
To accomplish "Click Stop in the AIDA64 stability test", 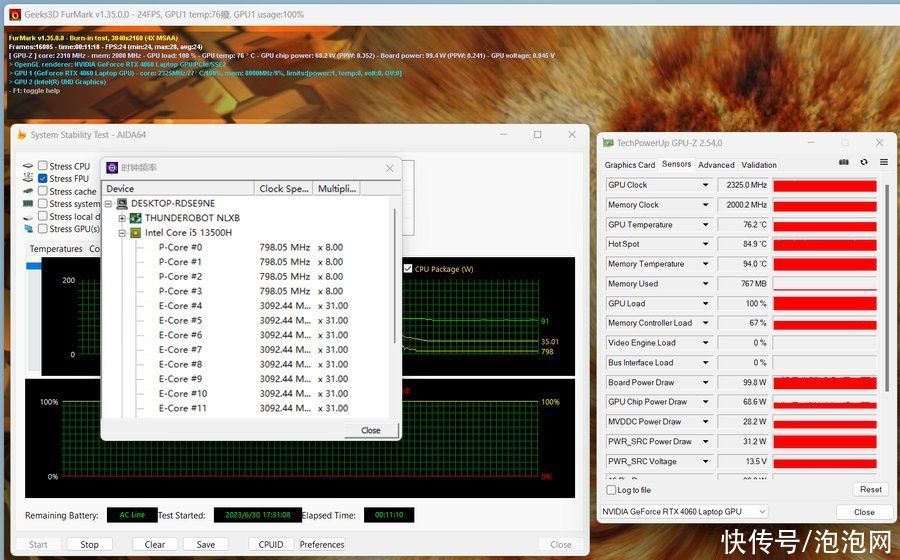I will [89, 544].
